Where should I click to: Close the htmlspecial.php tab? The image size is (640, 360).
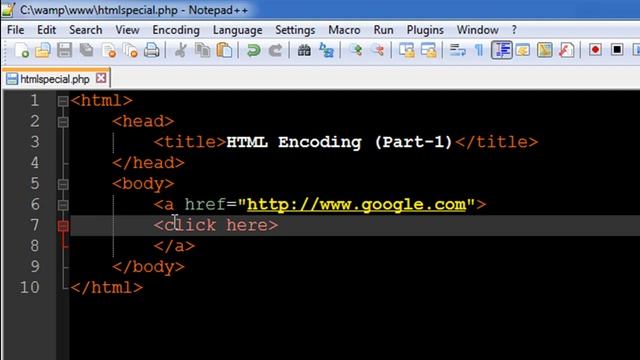tap(101, 78)
